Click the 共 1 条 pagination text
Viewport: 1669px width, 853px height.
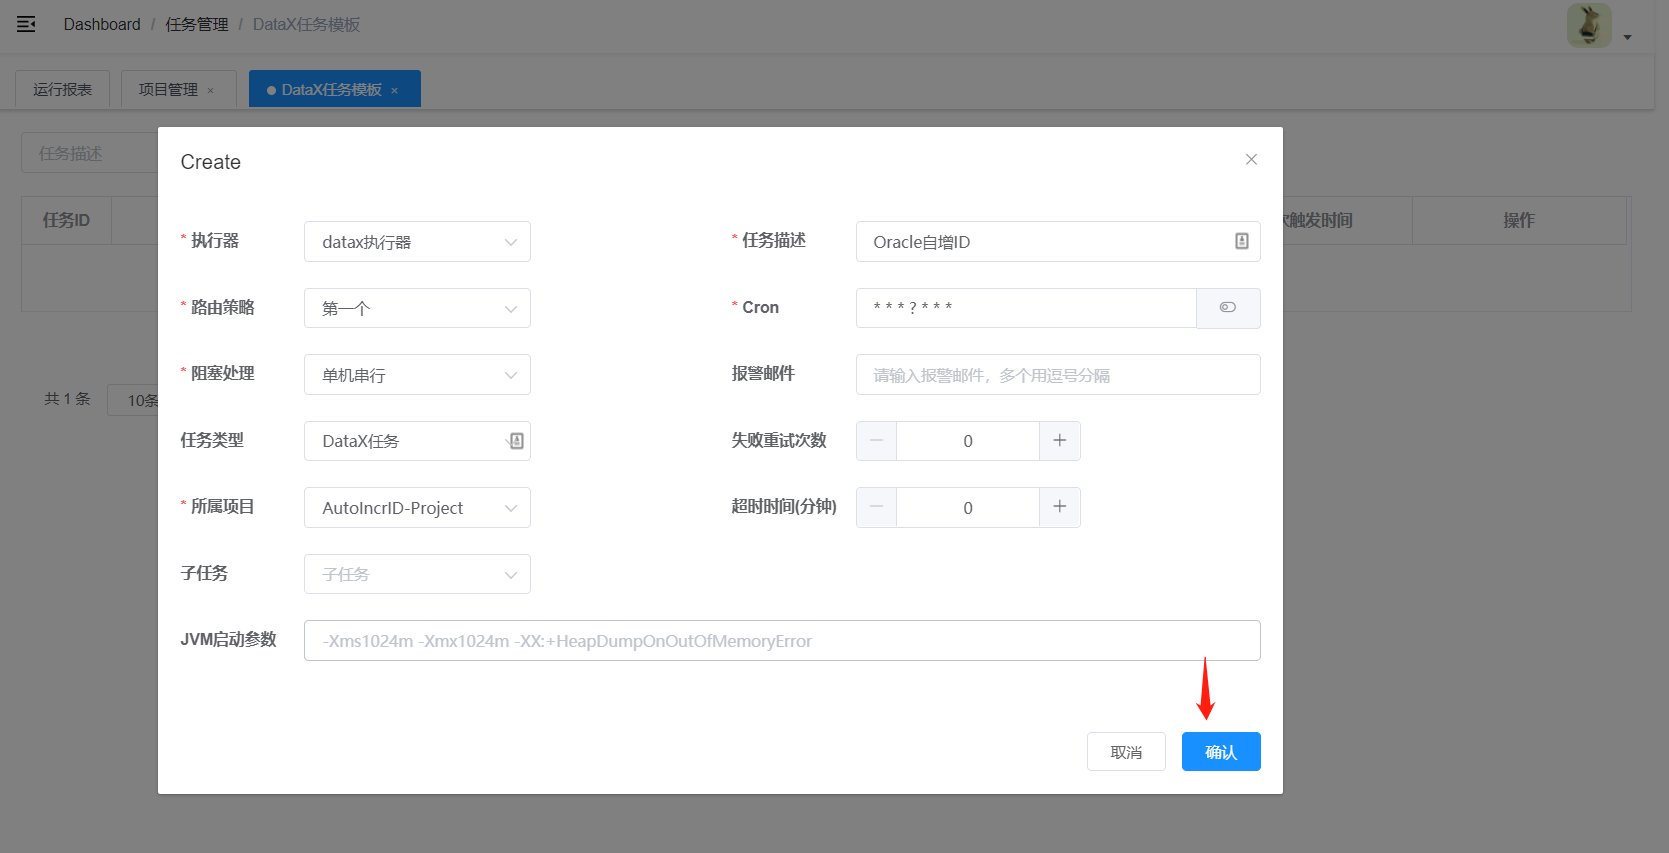[67, 398]
